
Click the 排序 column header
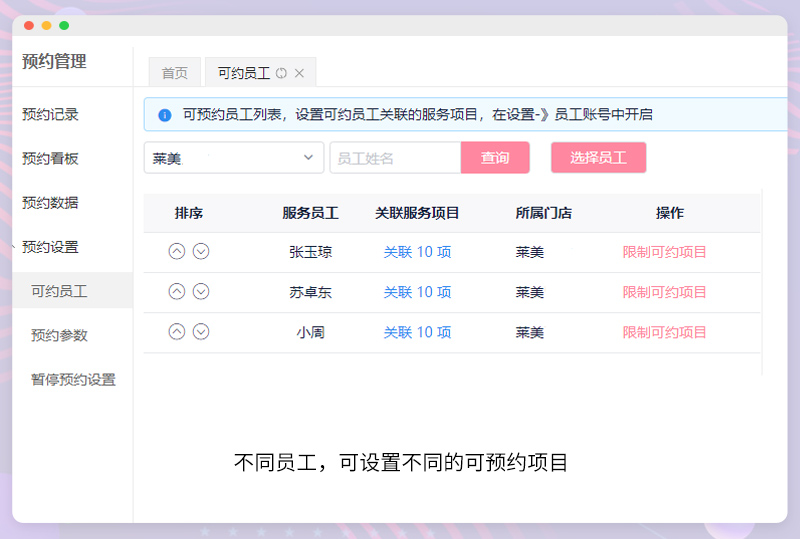189,213
